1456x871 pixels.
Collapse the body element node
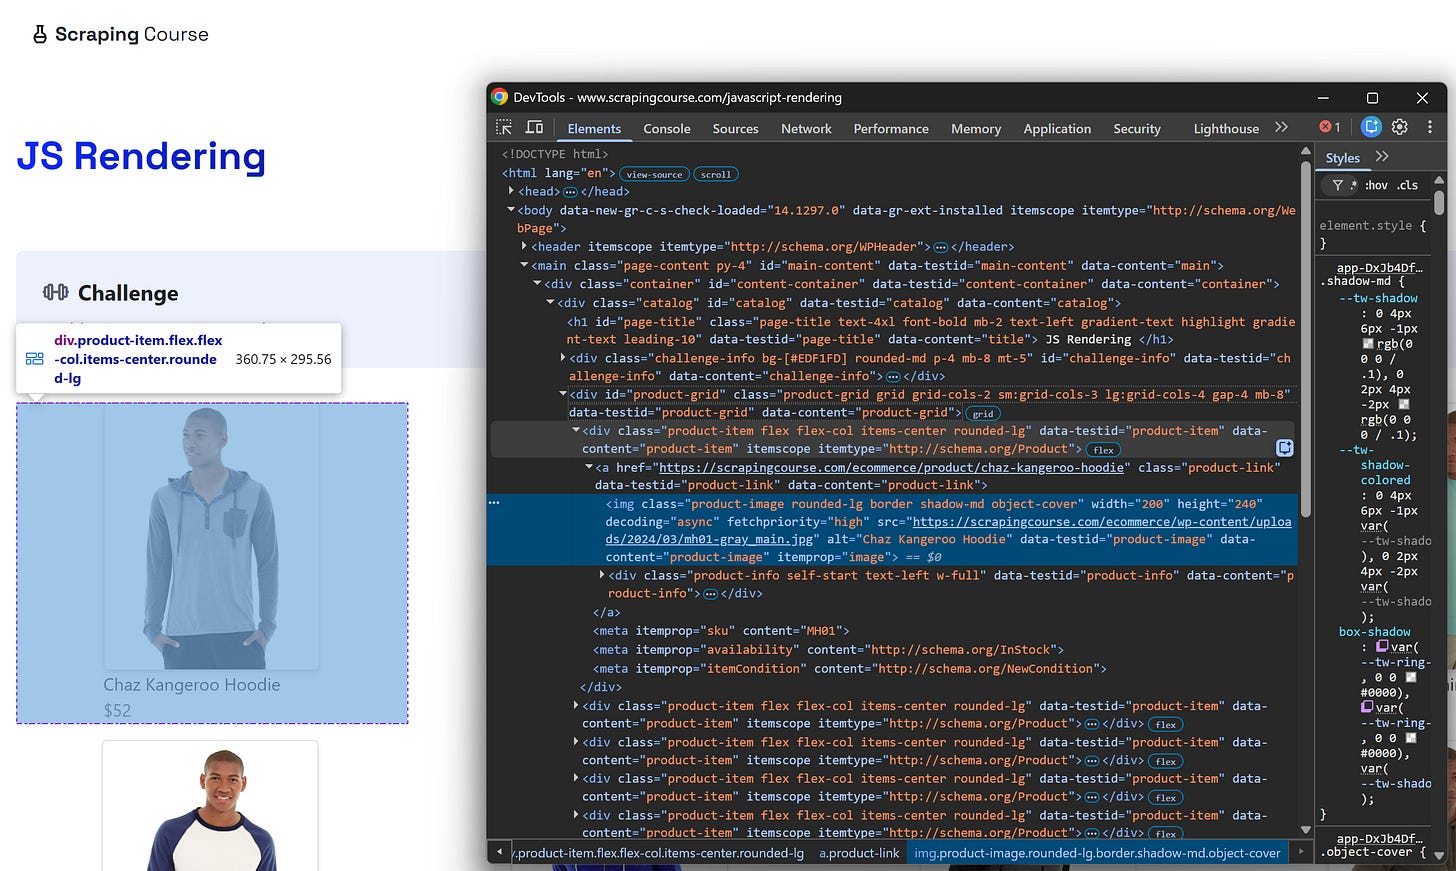pos(511,210)
